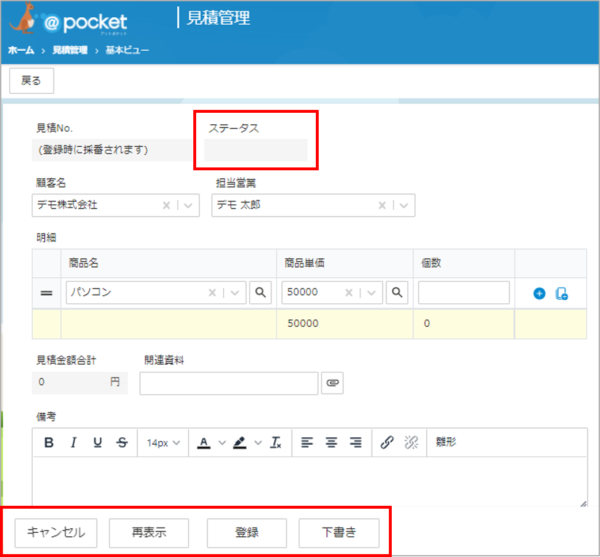
Task: Click the 再表示 button
Action: (x=149, y=533)
